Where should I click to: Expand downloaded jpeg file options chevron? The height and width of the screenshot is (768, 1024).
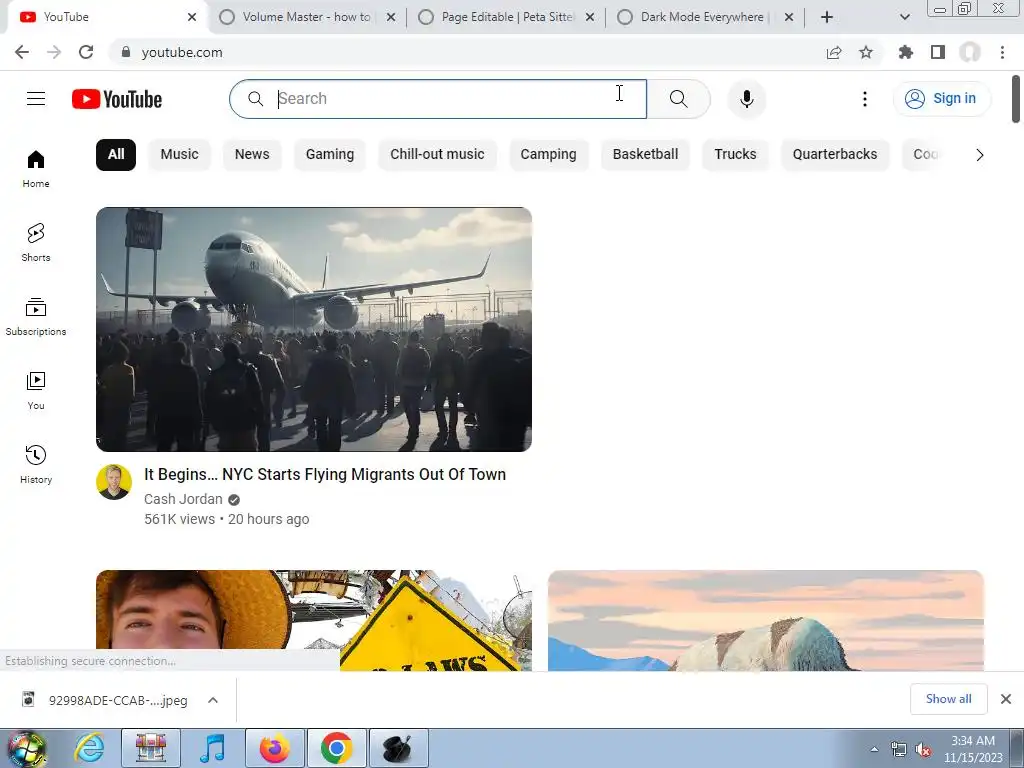(213, 700)
